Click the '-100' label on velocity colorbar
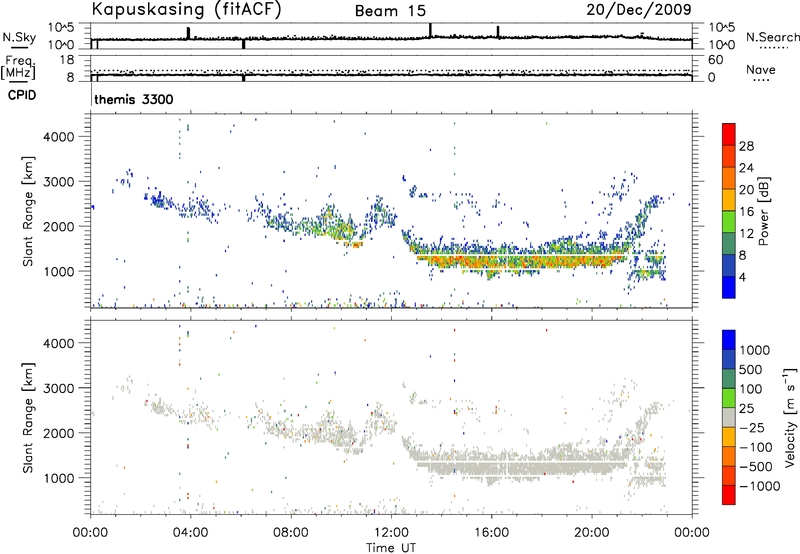800x554 pixels. pos(756,447)
